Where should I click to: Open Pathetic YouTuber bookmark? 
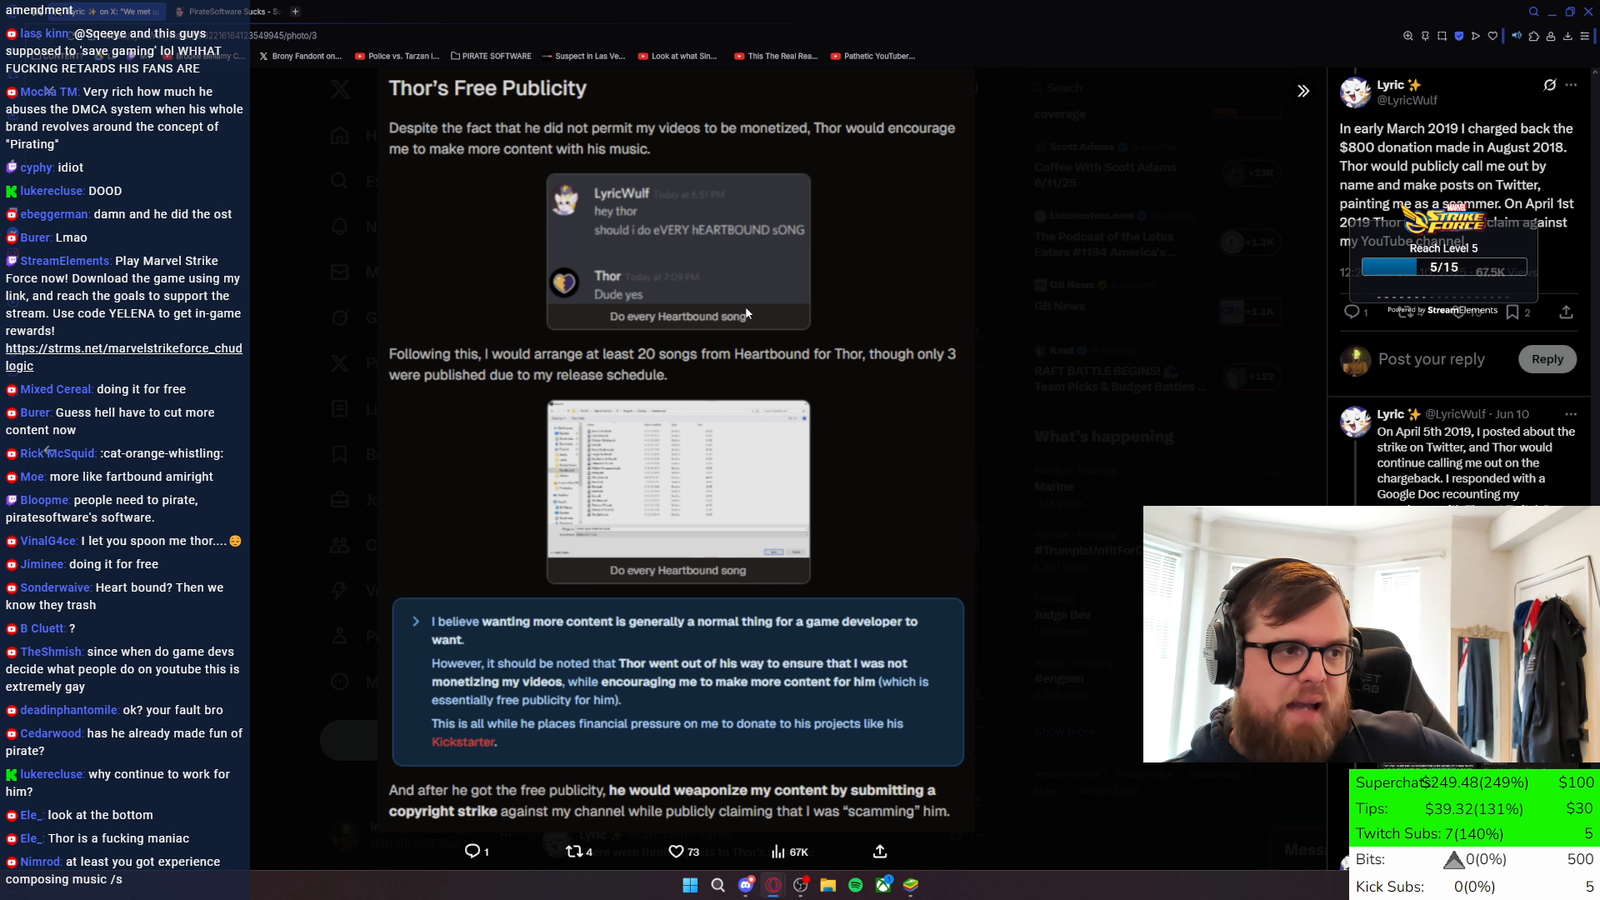tap(873, 56)
